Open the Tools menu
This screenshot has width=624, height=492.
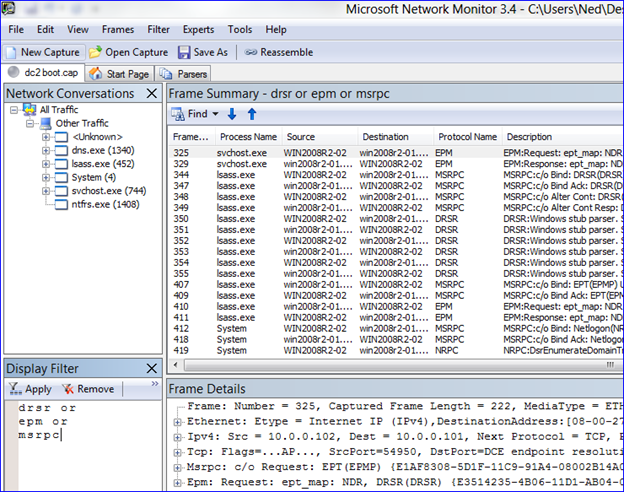coord(240,29)
